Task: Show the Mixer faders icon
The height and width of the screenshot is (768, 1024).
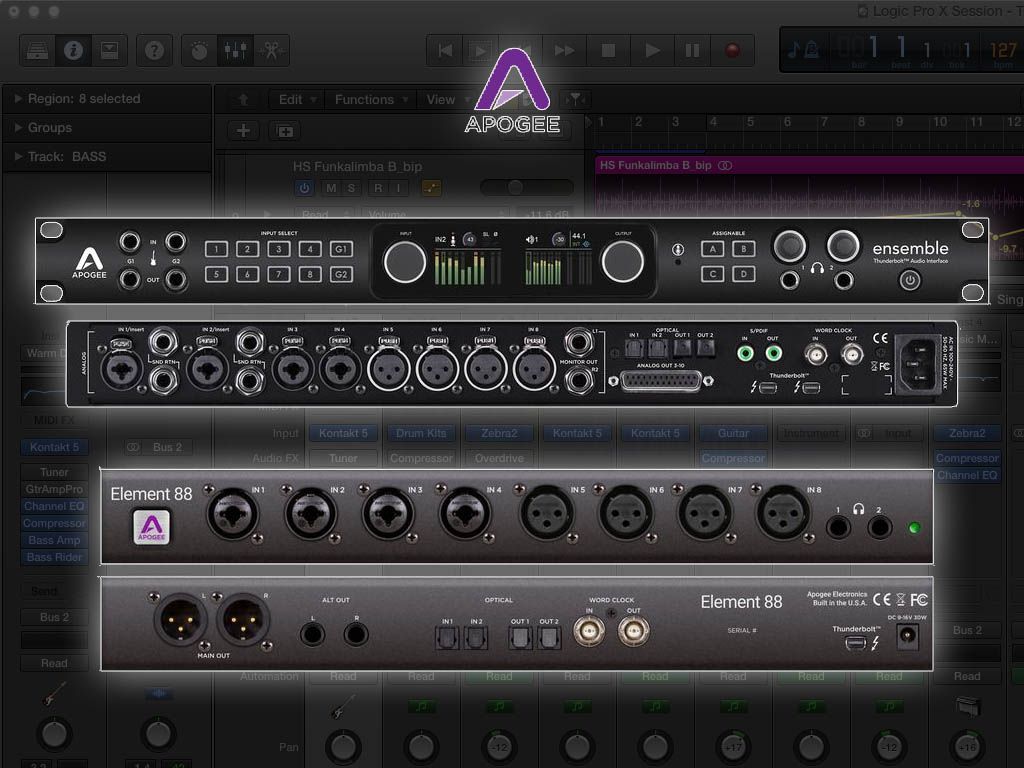Action: pyautogui.click(x=235, y=50)
